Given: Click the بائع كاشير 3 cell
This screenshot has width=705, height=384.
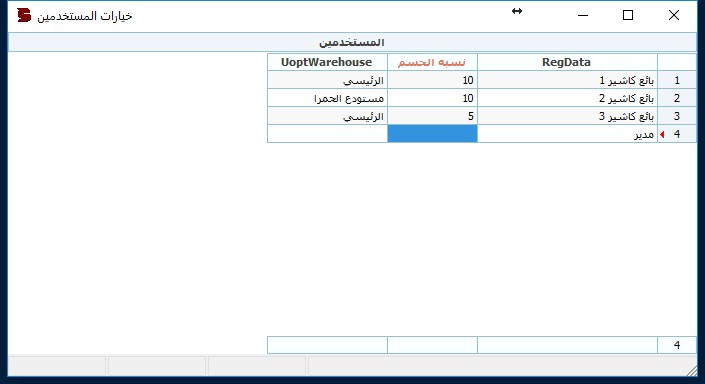Looking at the screenshot, I should click(x=567, y=116).
